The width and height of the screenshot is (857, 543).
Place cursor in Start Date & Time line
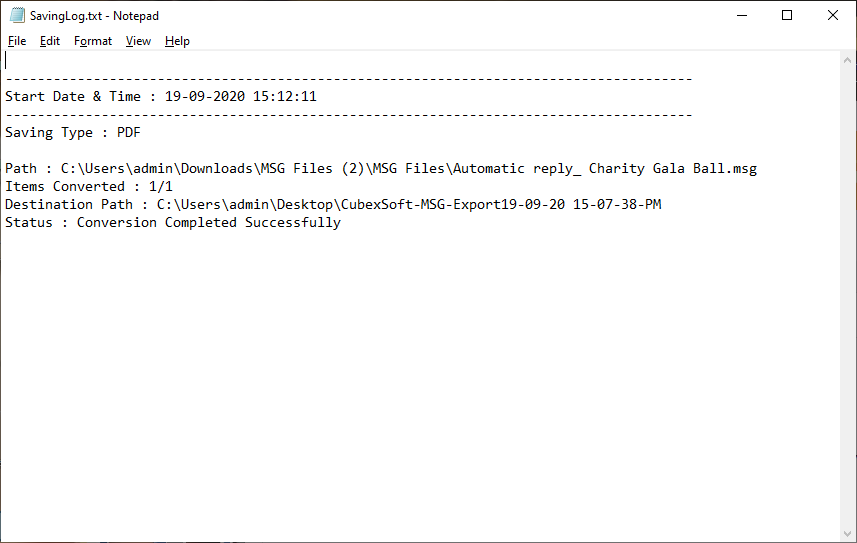pyautogui.click(x=161, y=97)
